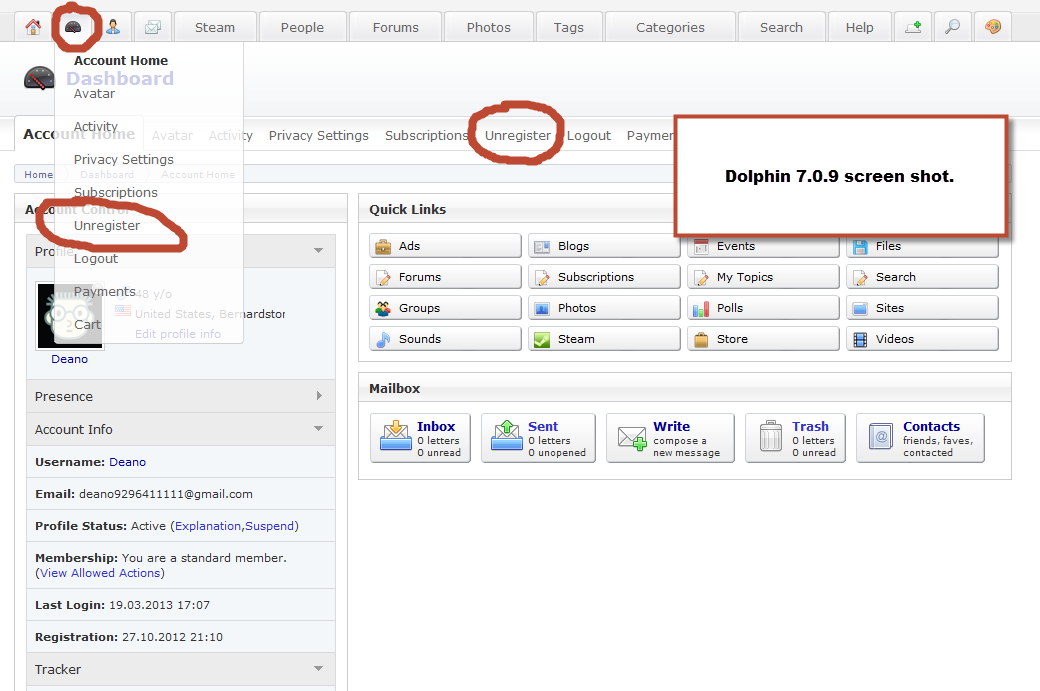Click the Forums button in Quick Links

(445, 277)
